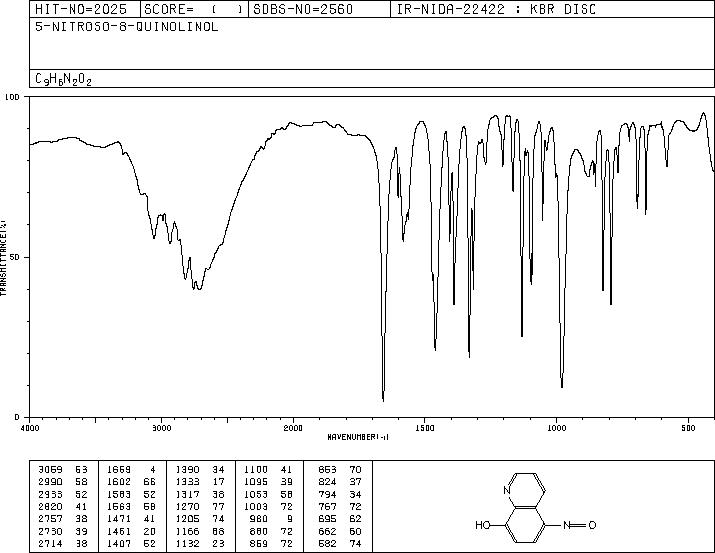
Task: Select peak table entry 767
Action: tap(340, 506)
